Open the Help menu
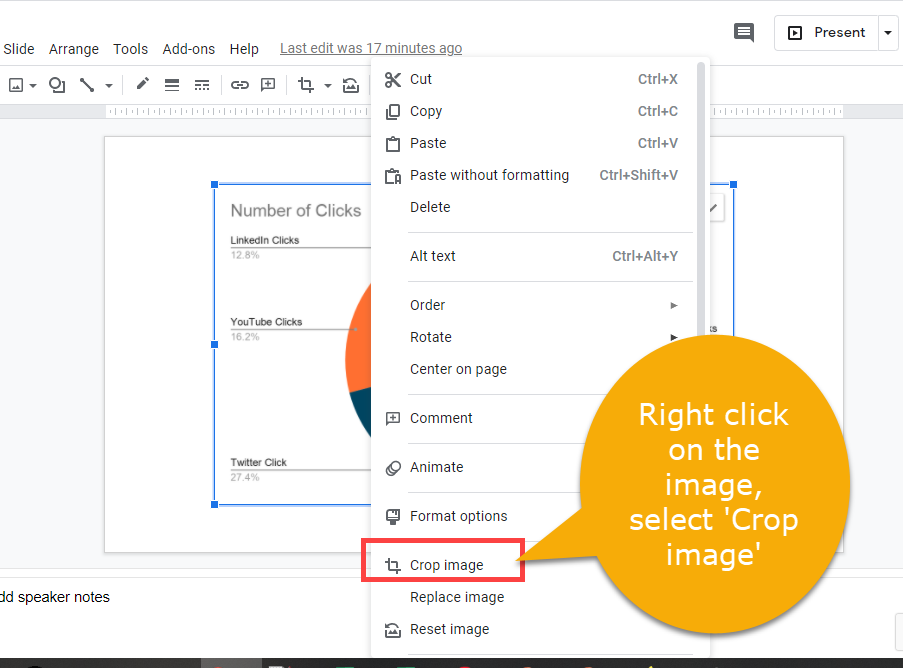This screenshot has height=668, width=903. pos(244,49)
